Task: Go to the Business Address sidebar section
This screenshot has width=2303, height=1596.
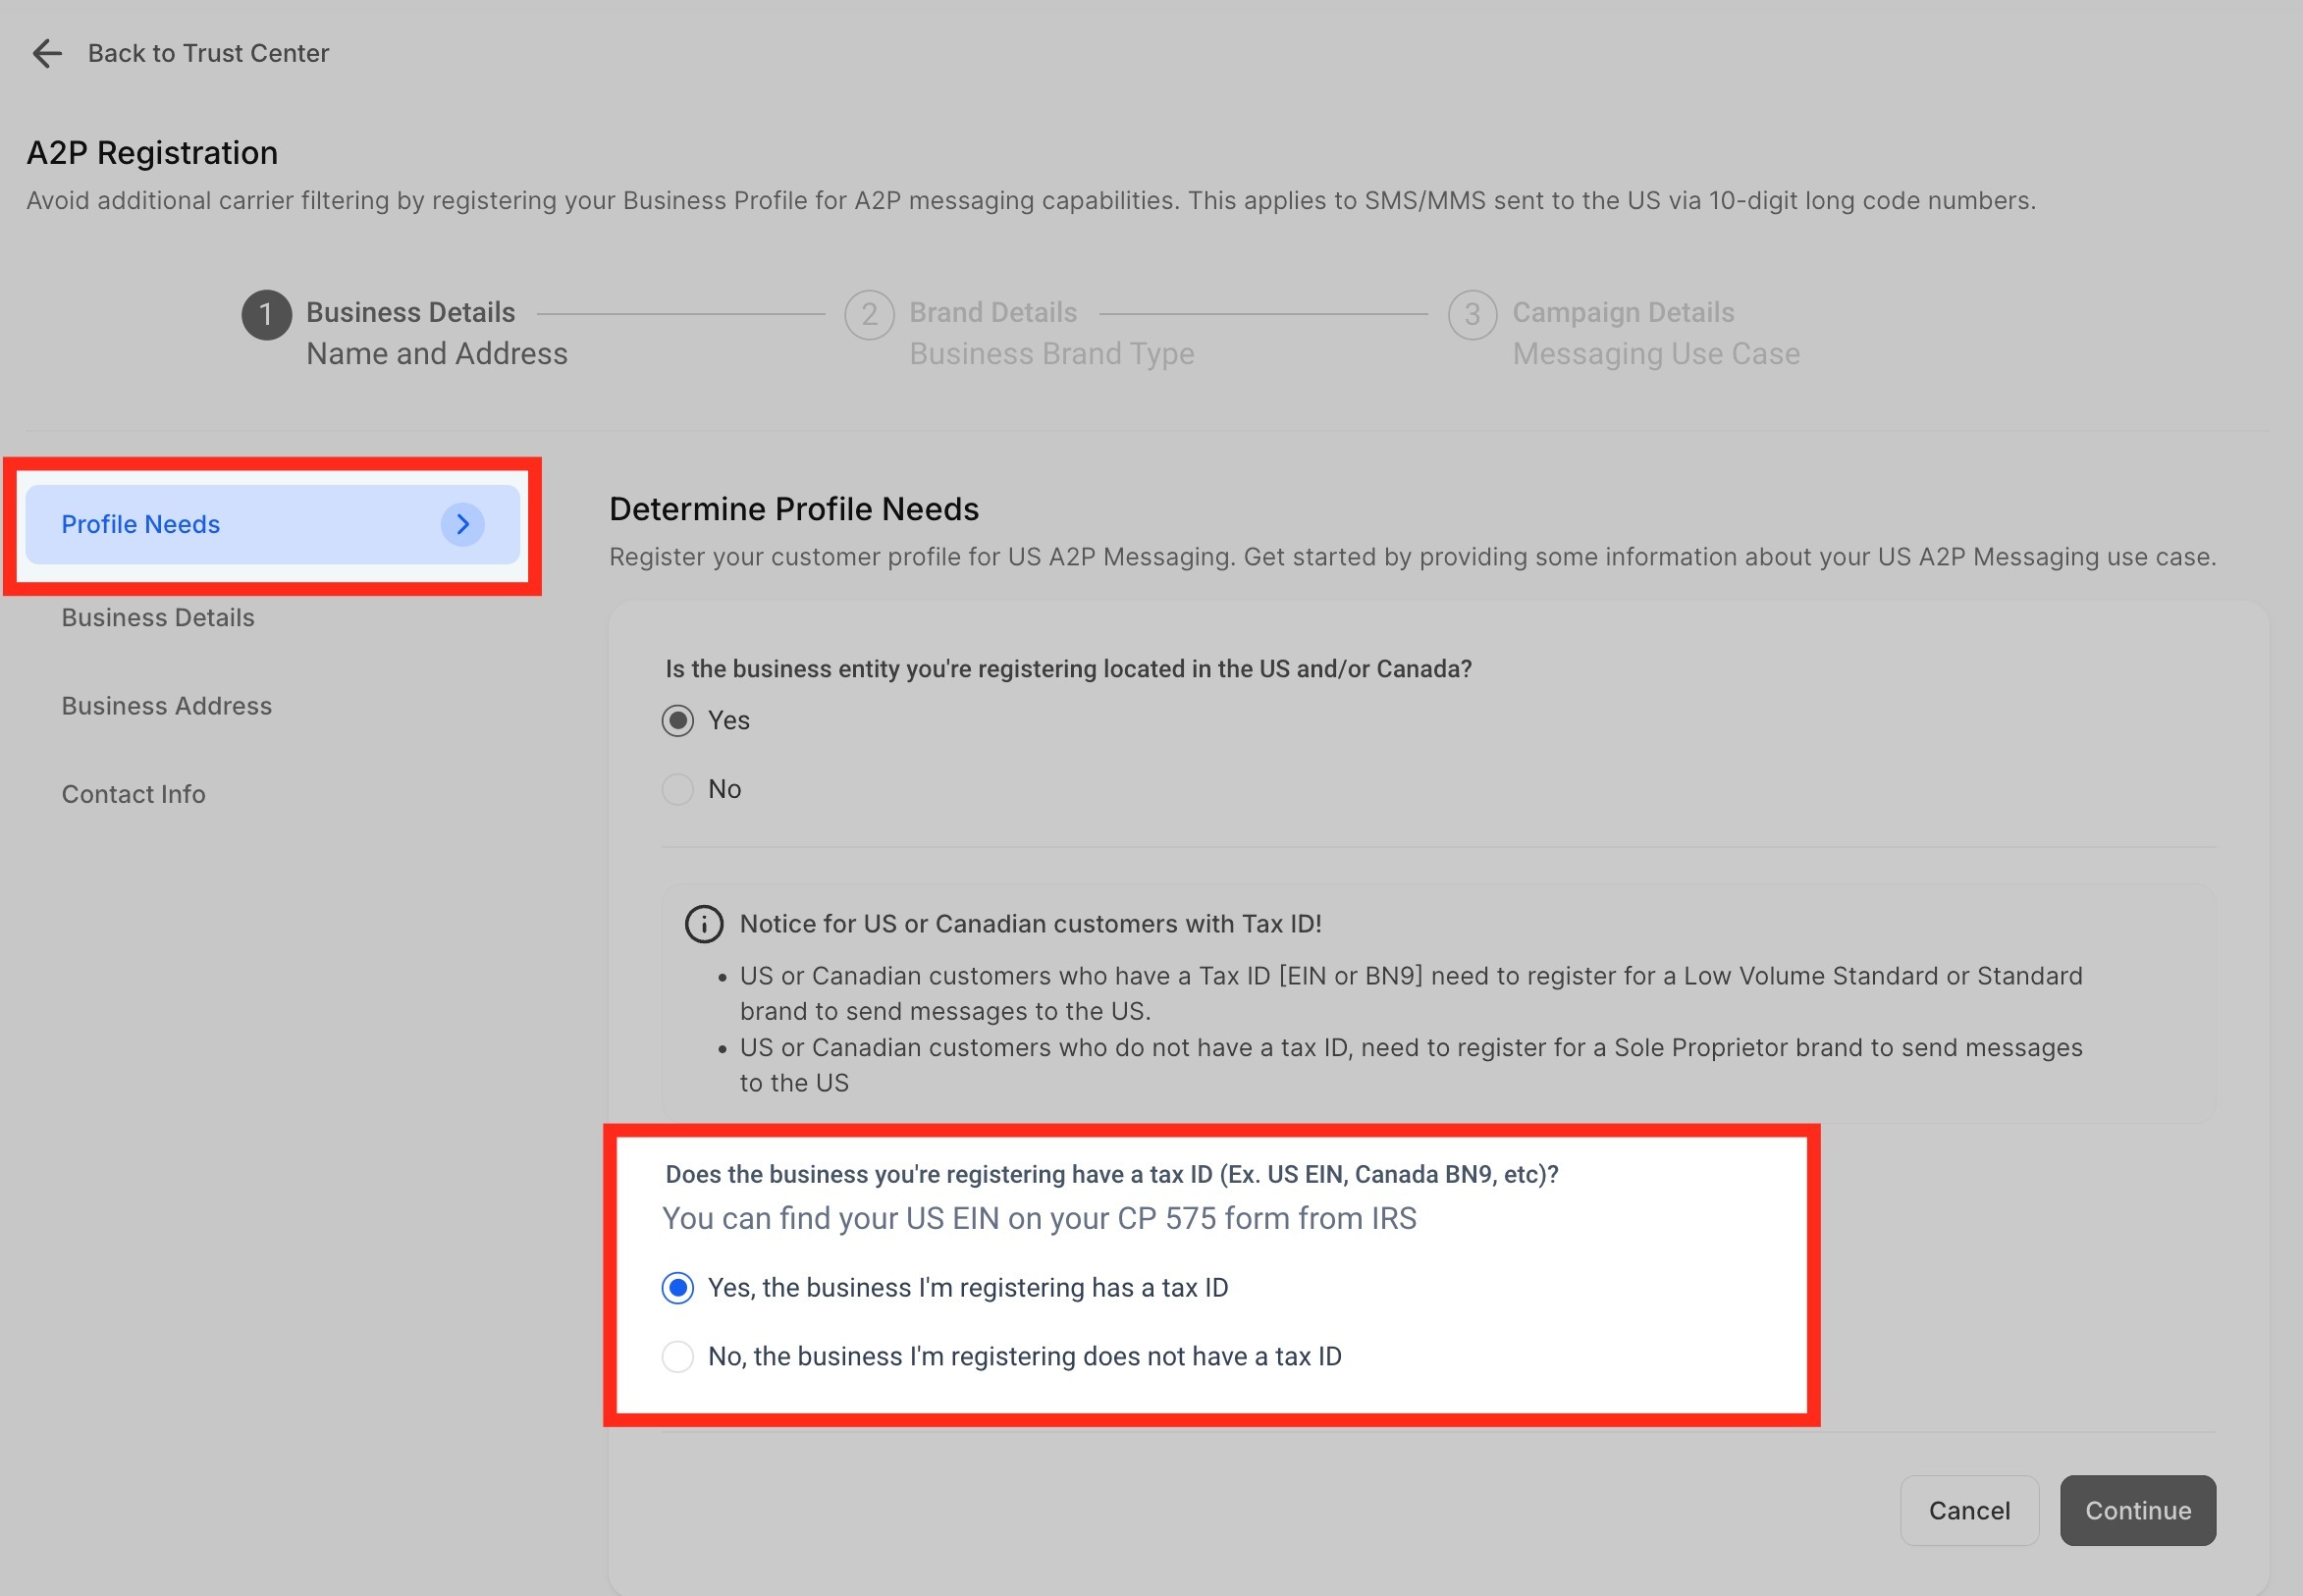Action: click(167, 705)
